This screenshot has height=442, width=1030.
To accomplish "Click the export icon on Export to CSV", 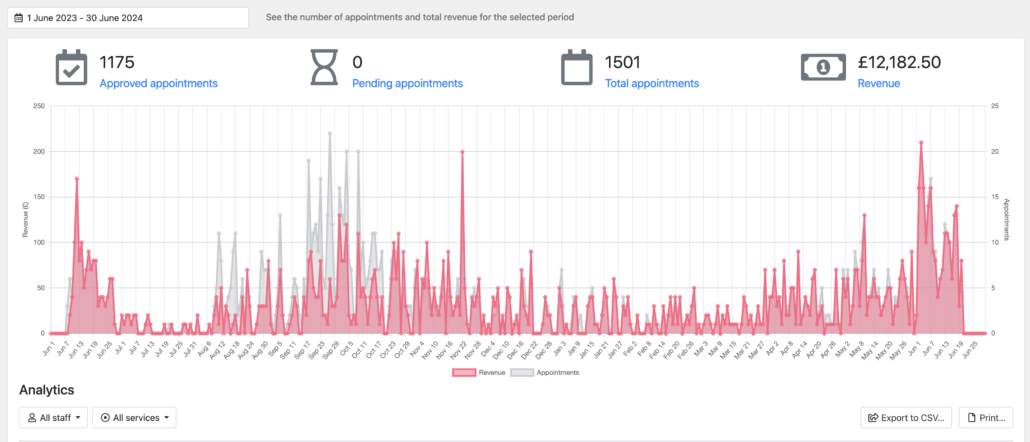I will point(873,417).
